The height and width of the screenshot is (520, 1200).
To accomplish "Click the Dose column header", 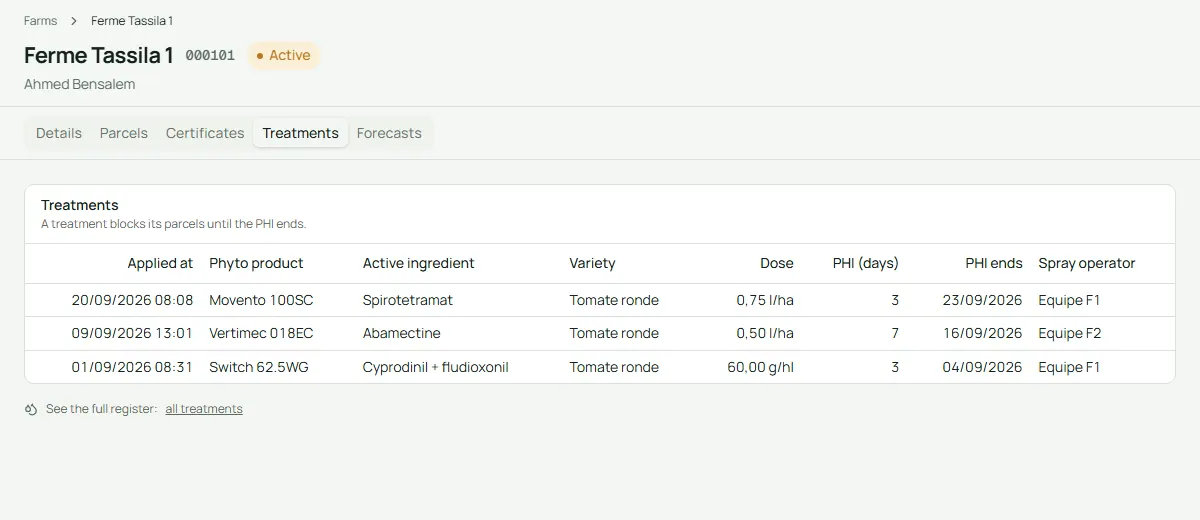I will (777, 263).
